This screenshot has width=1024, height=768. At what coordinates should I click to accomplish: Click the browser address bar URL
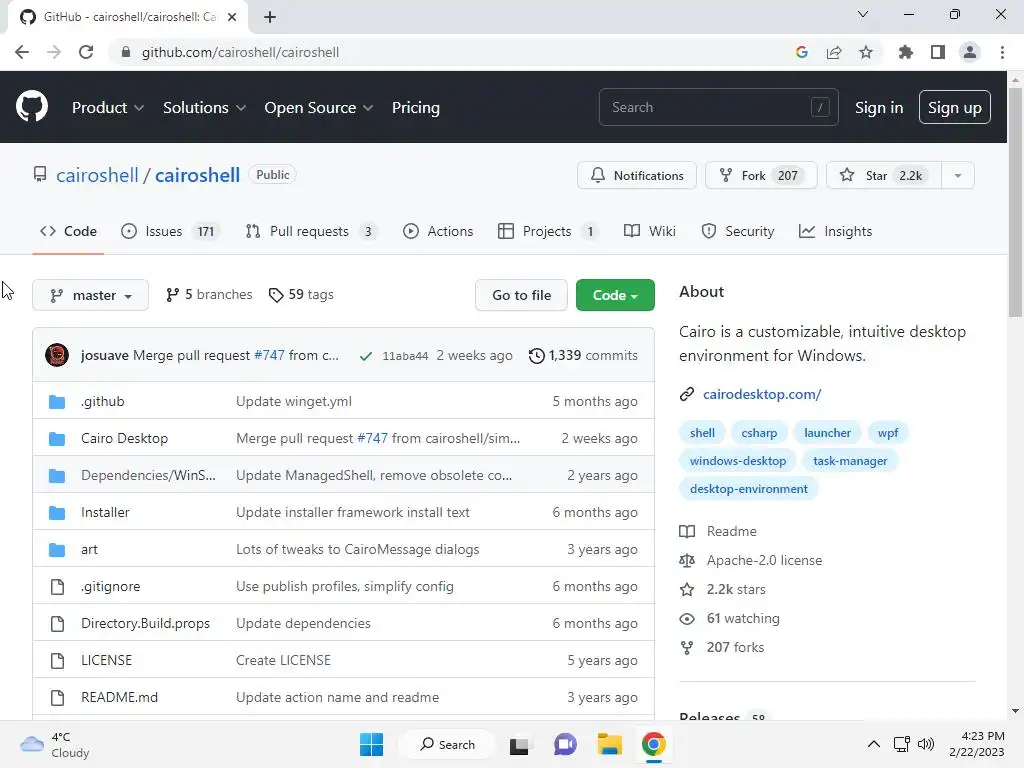click(240, 52)
